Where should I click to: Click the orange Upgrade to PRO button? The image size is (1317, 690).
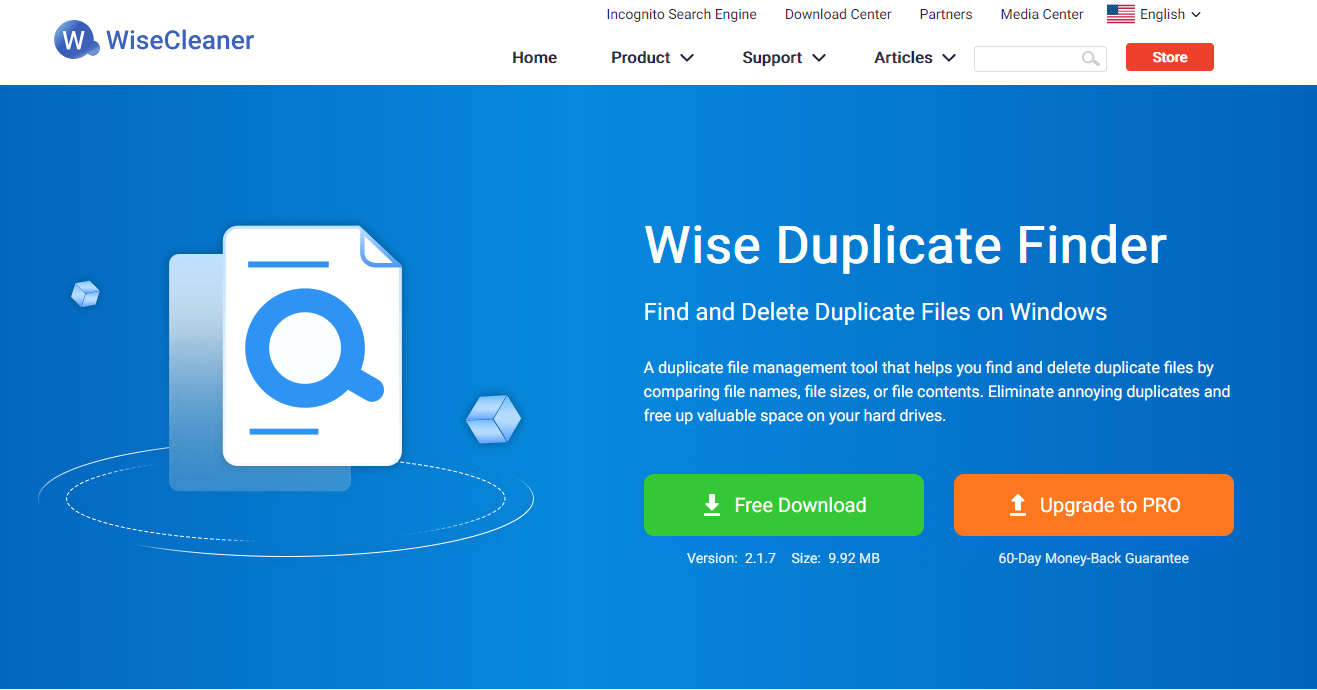1093,505
